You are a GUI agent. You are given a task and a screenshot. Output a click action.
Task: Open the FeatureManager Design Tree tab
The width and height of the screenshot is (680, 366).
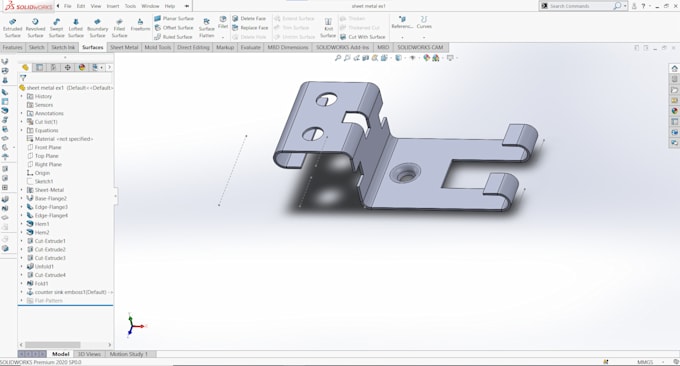click(25, 67)
